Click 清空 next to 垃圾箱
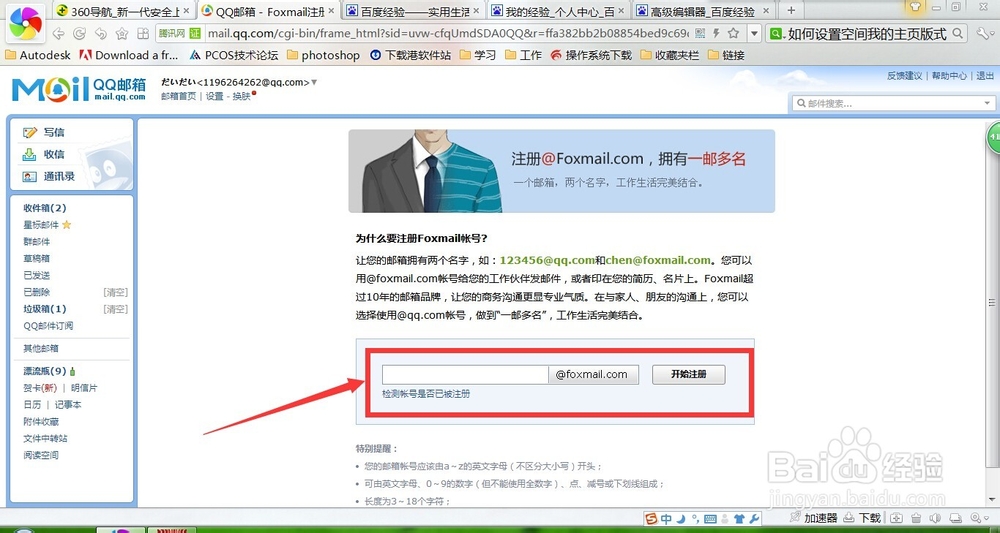The height and width of the screenshot is (533, 1000). click(115, 309)
